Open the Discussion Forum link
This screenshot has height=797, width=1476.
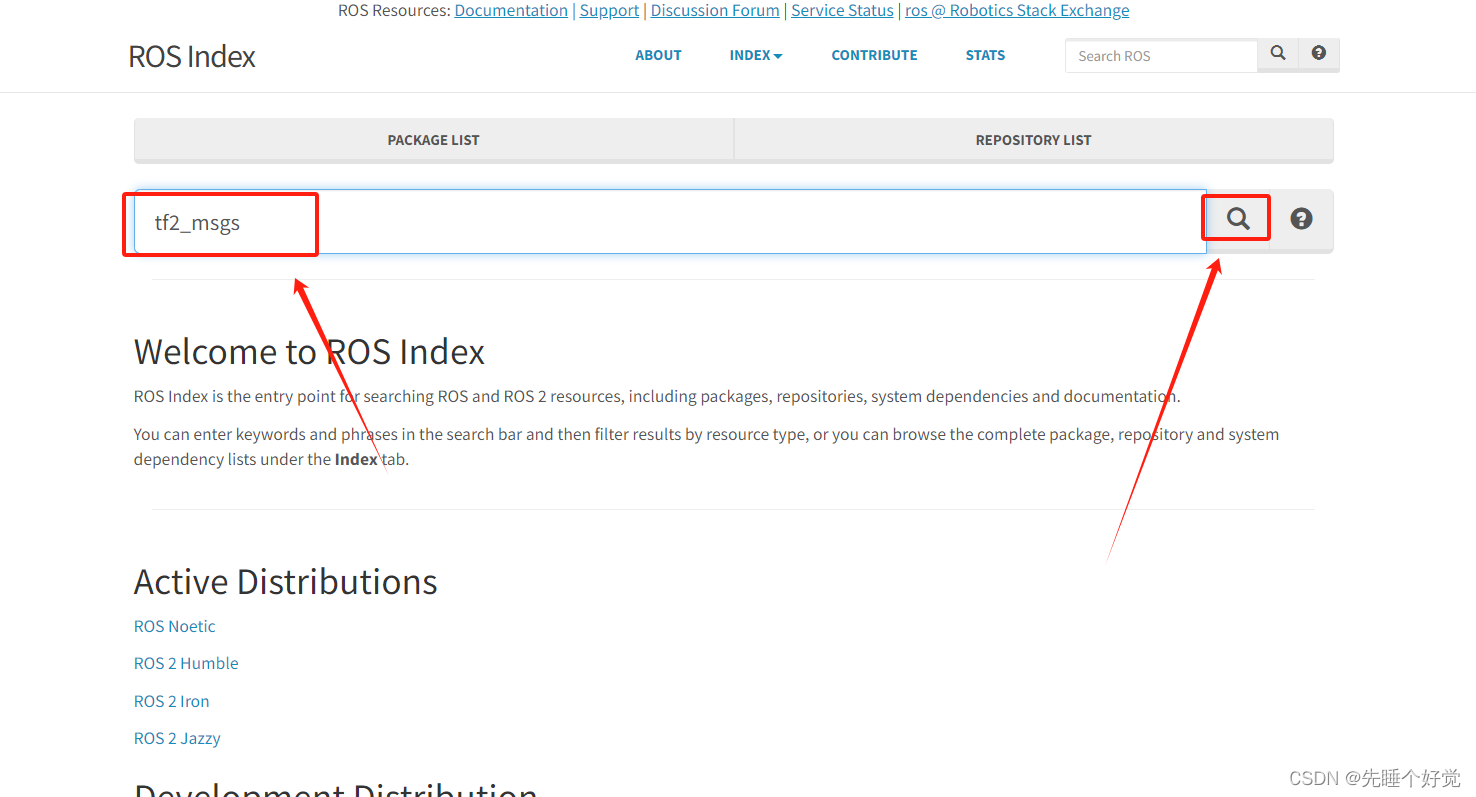[715, 11]
